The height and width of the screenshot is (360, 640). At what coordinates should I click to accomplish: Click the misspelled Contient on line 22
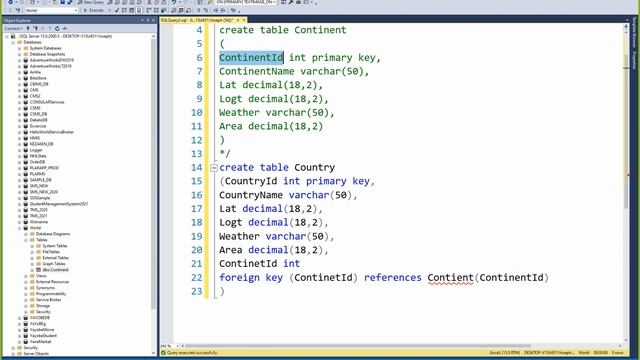click(451, 278)
